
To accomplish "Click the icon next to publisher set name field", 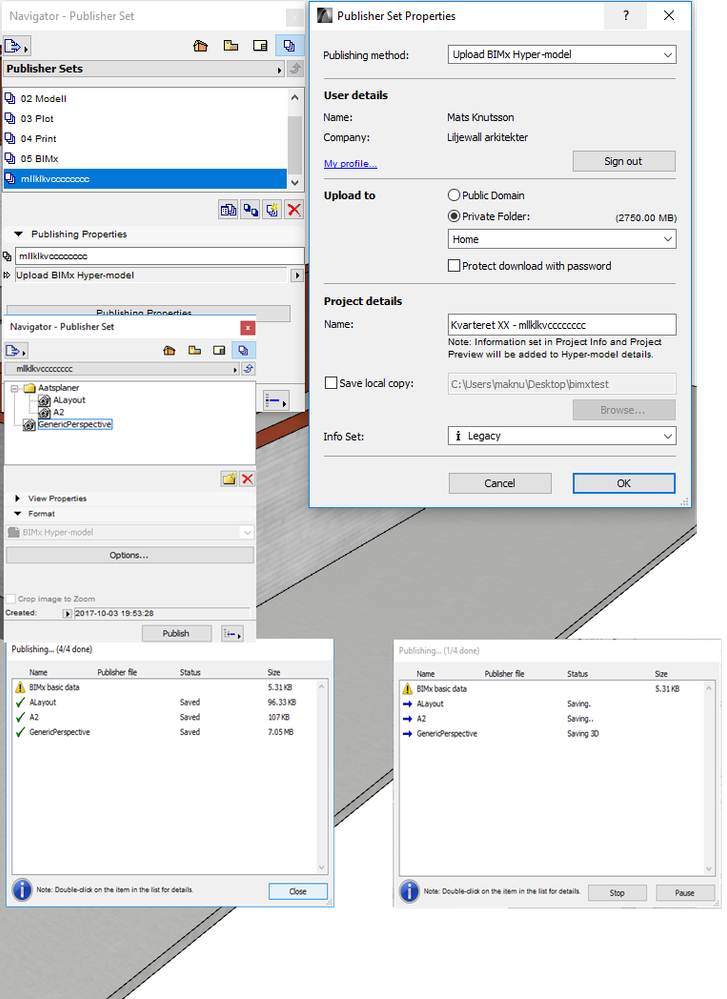I will pos(7,256).
